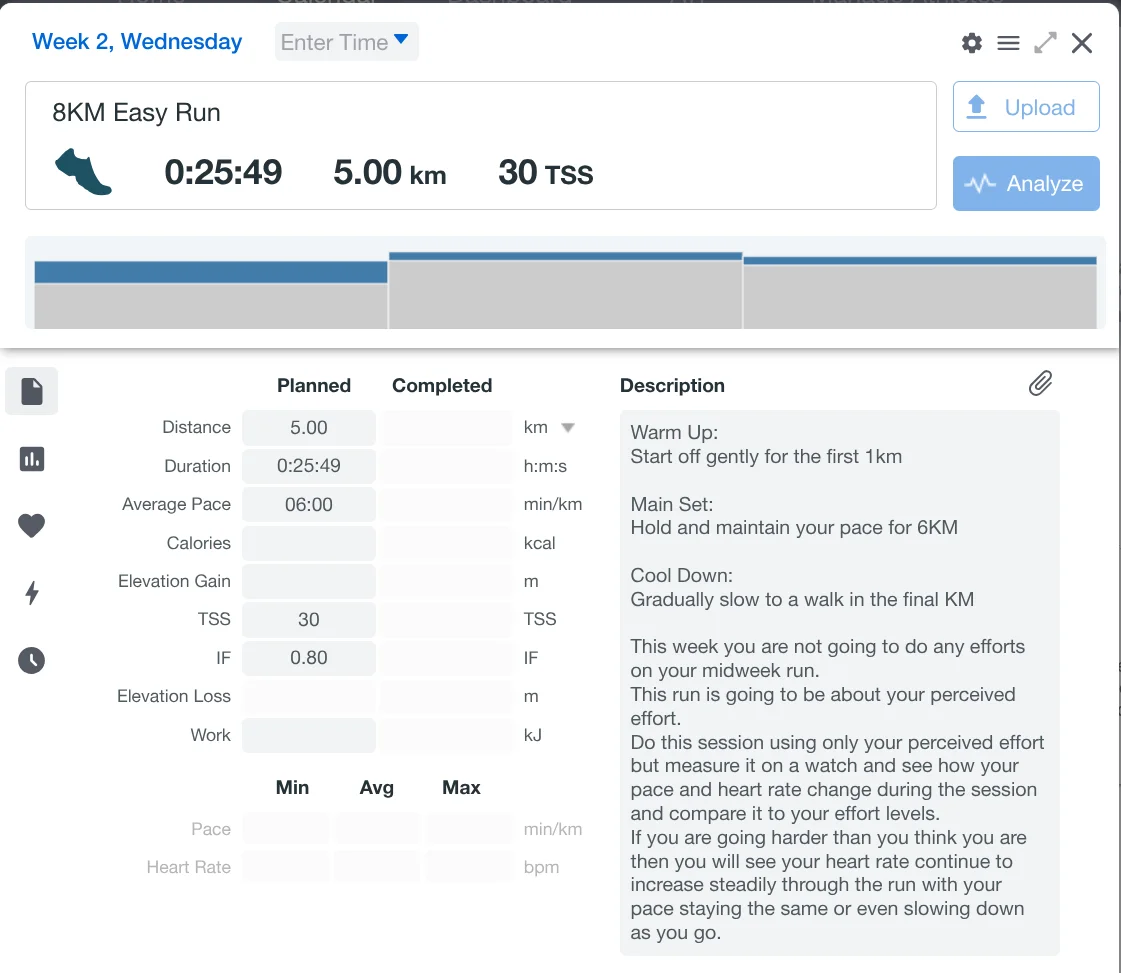Expand the workout window with arrows icon

click(1045, 43)
